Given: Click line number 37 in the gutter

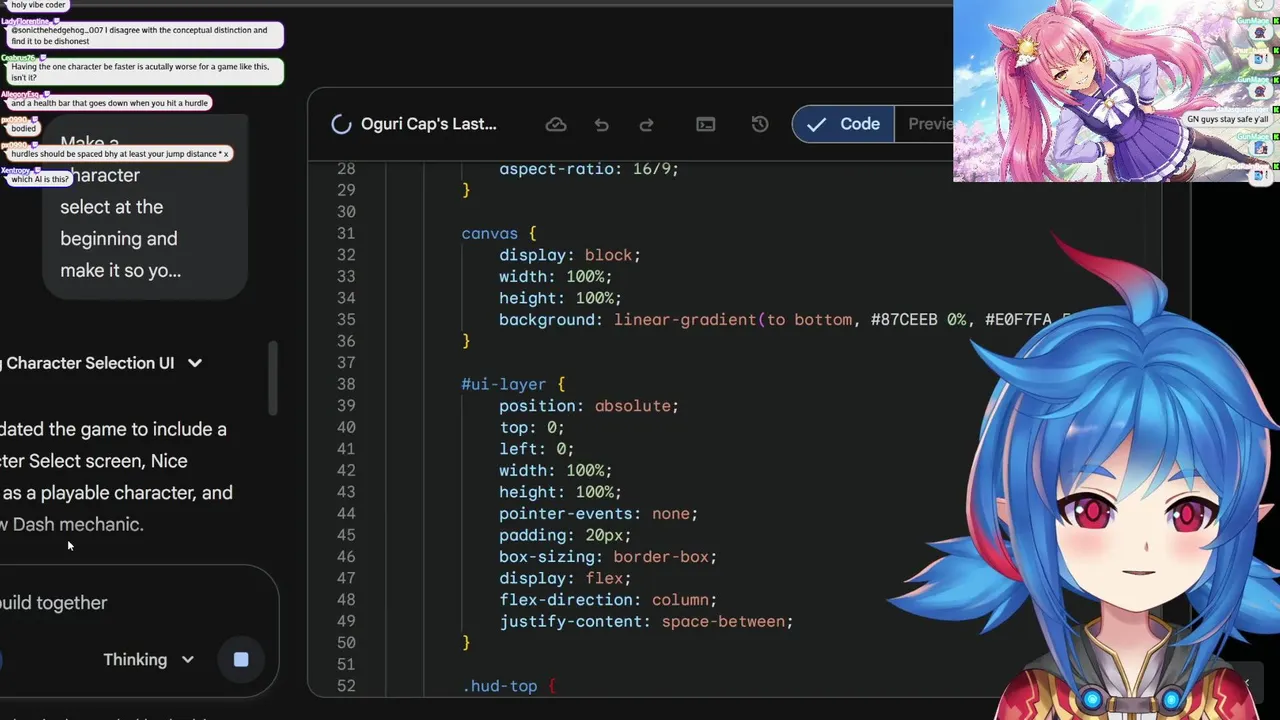Looking at the screenshot, I should [346, 363].
